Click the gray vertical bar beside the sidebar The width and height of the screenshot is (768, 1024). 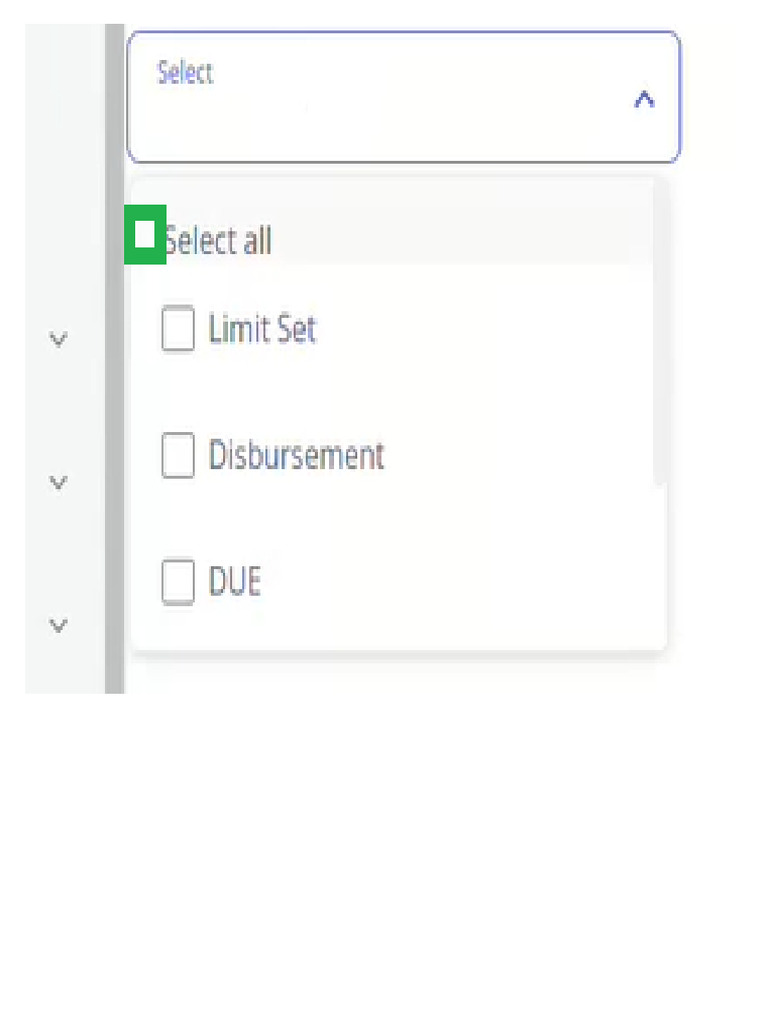[x=114, y=400]
